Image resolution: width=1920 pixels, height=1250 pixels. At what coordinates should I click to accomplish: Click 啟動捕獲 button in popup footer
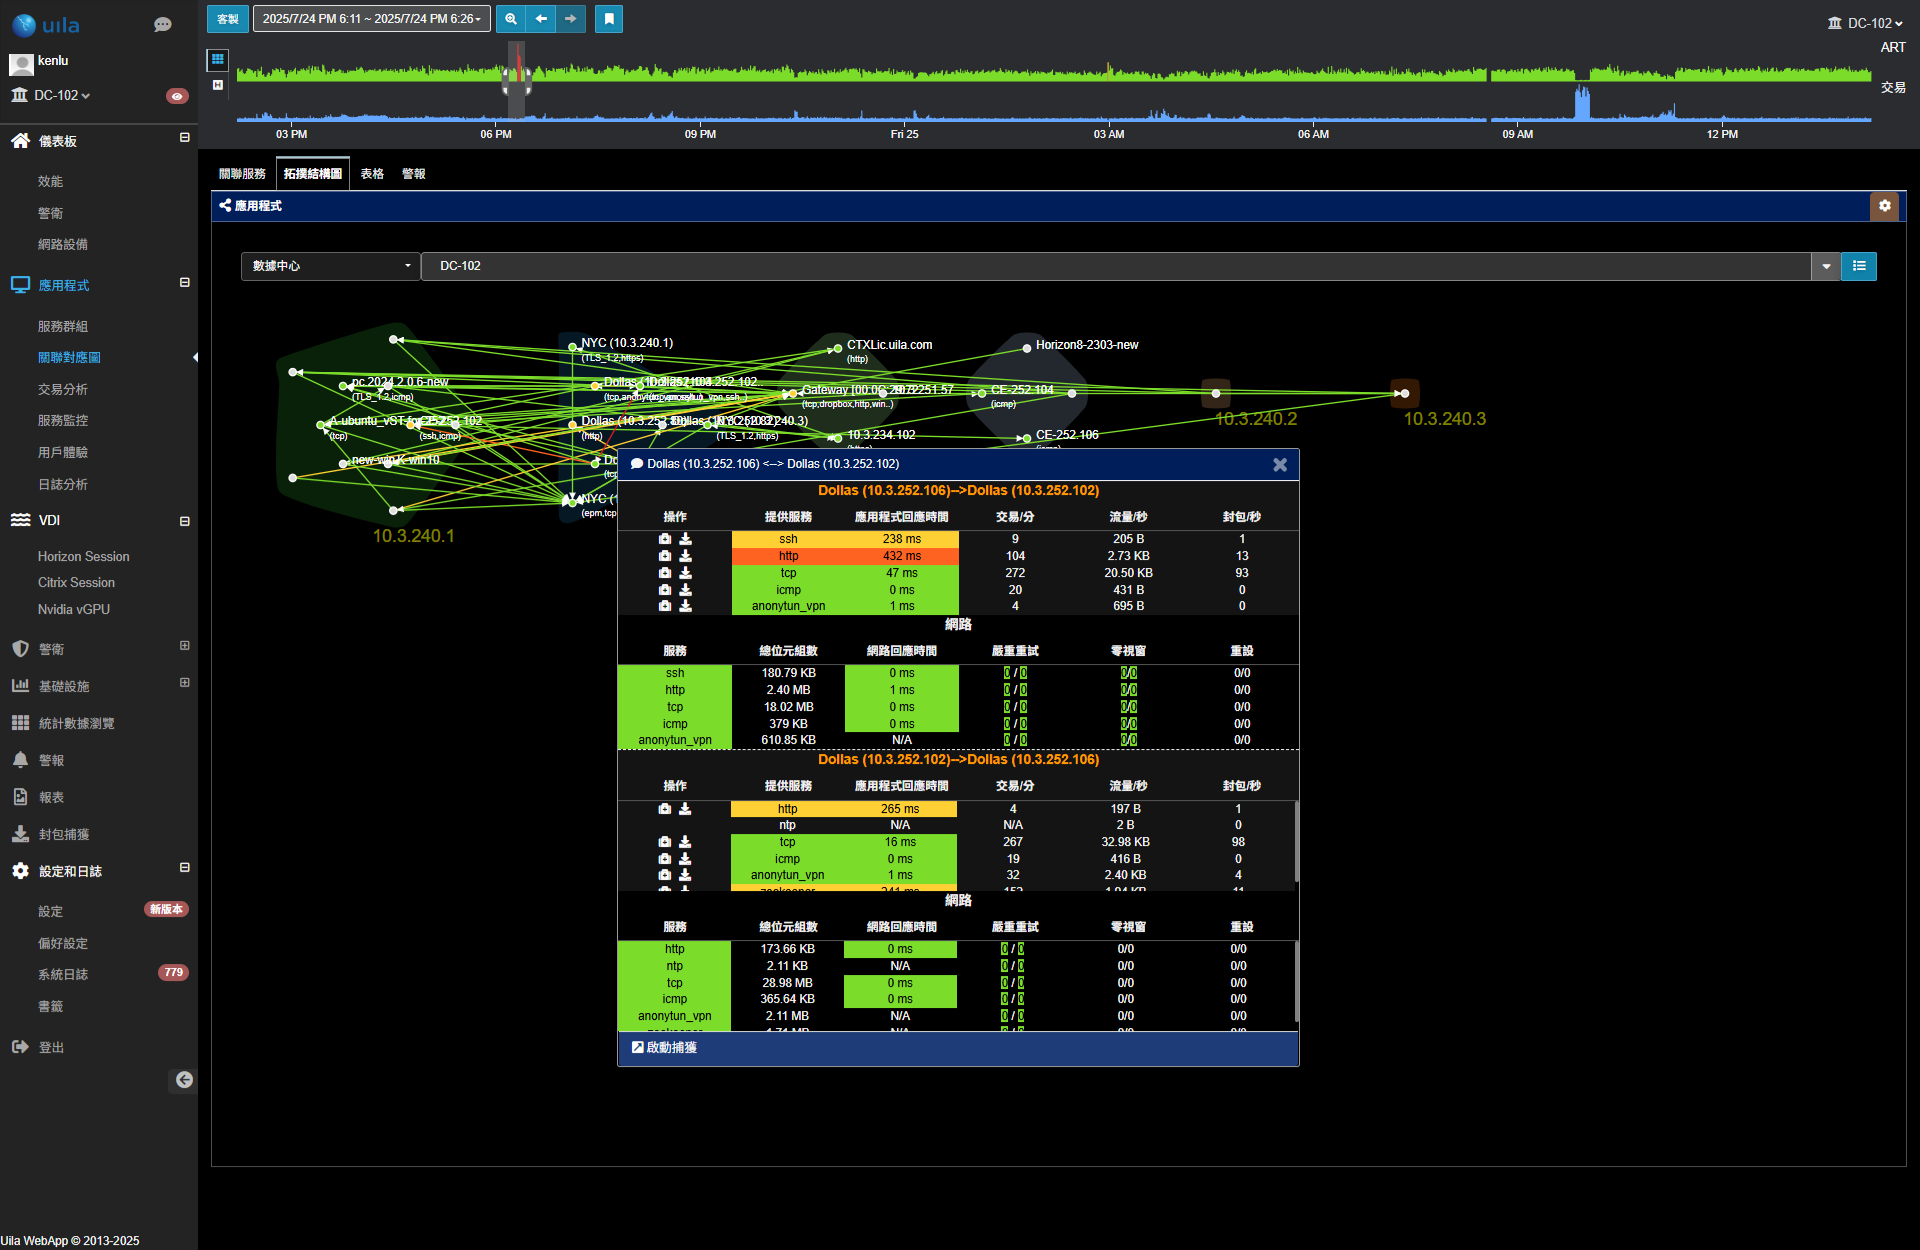pyautogui.click(x=664, y=1047)
